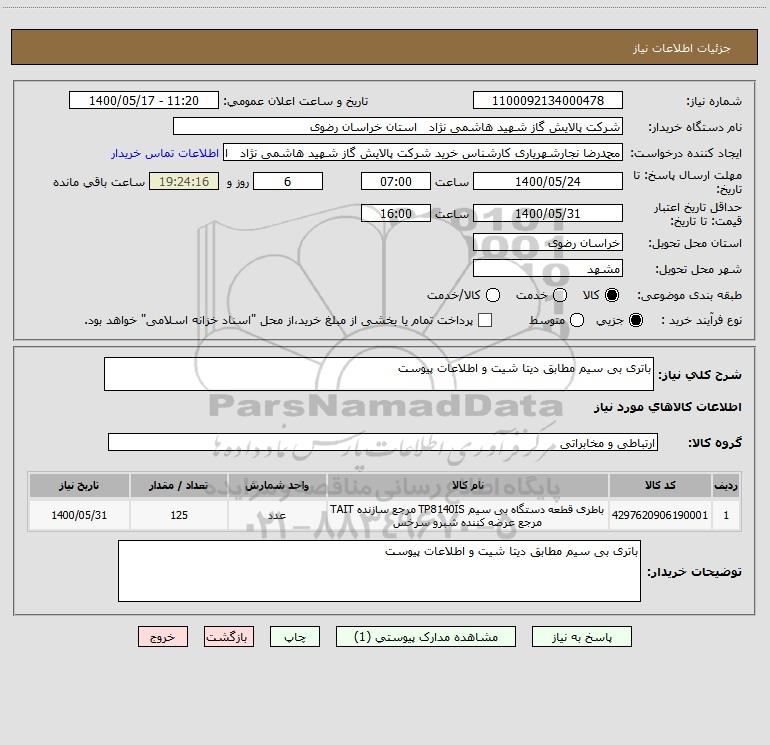This screenshot has width=770, height=745.
Task: Select product code 429762090619​0001 cell
Action: click(x=660, y=515)
